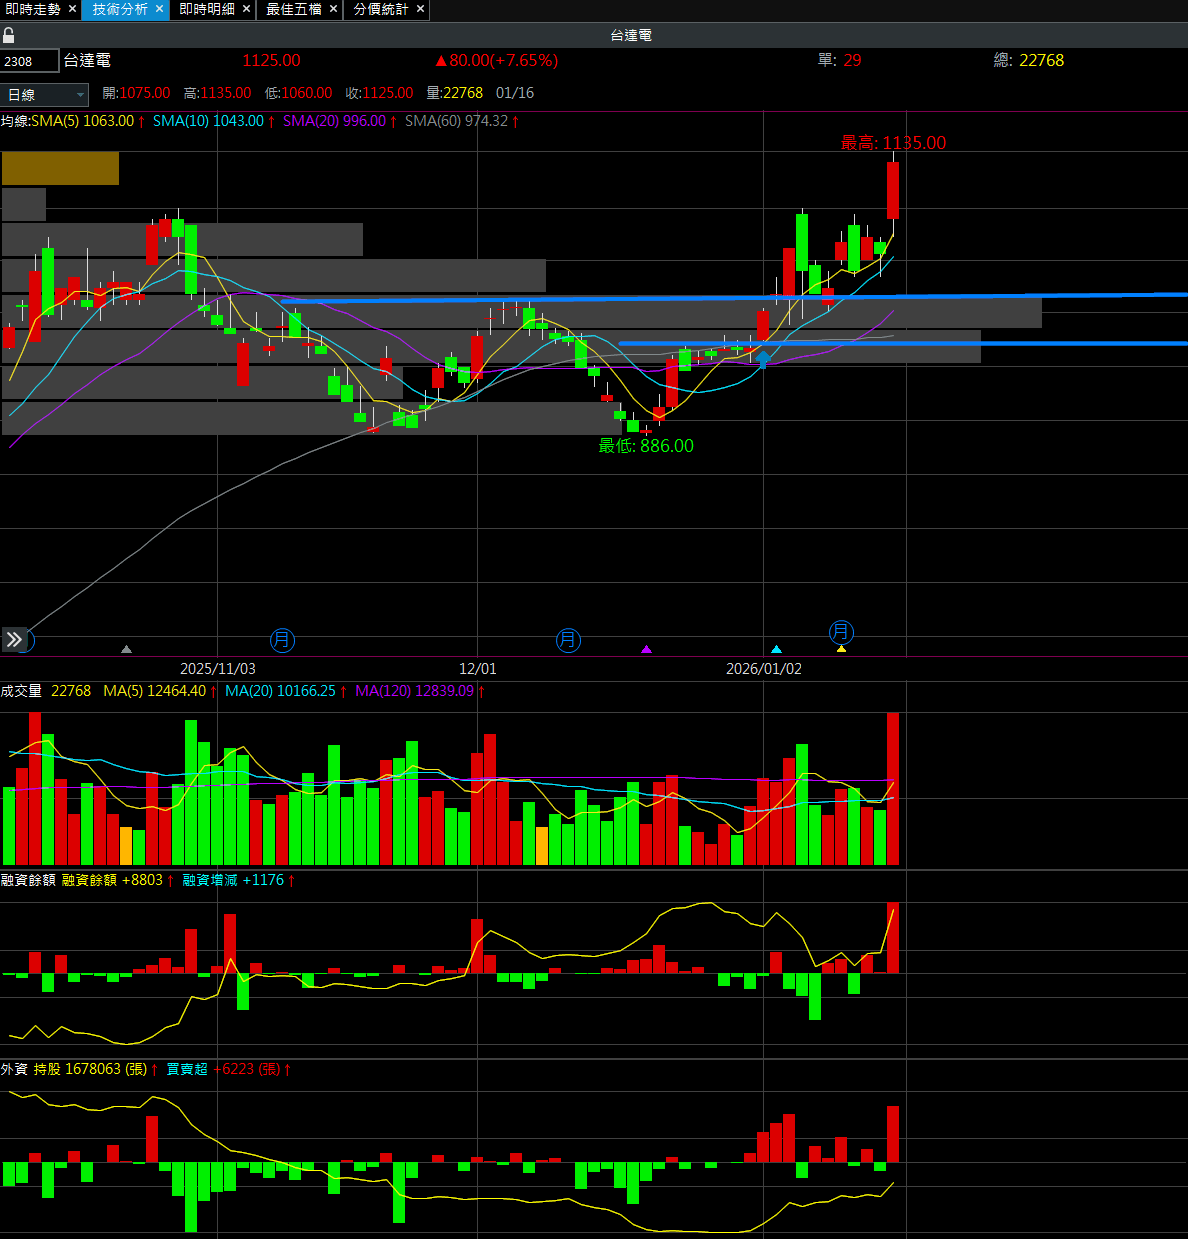
Task: Click the purple triangle marker on date axis
Action: click(646, 649)
